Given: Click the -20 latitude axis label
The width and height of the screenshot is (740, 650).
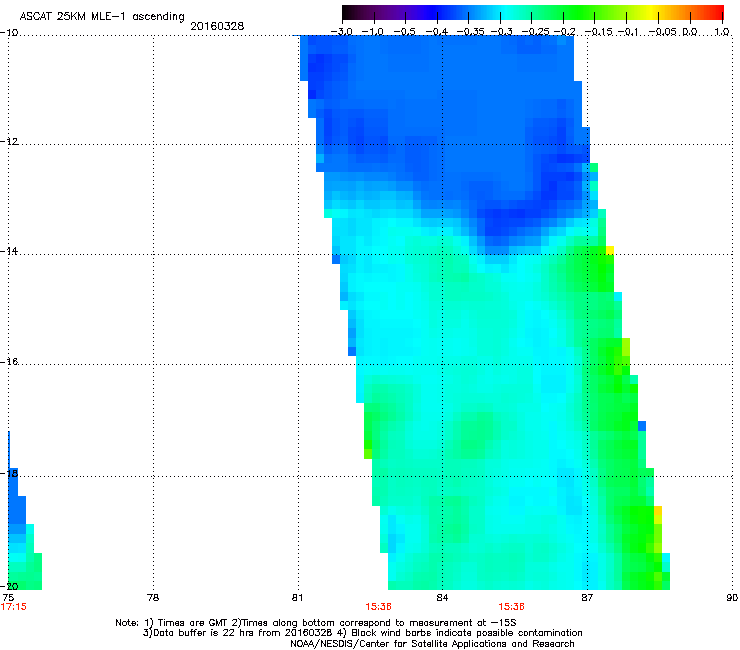Looking at the screenshot, I should [9, 586].
